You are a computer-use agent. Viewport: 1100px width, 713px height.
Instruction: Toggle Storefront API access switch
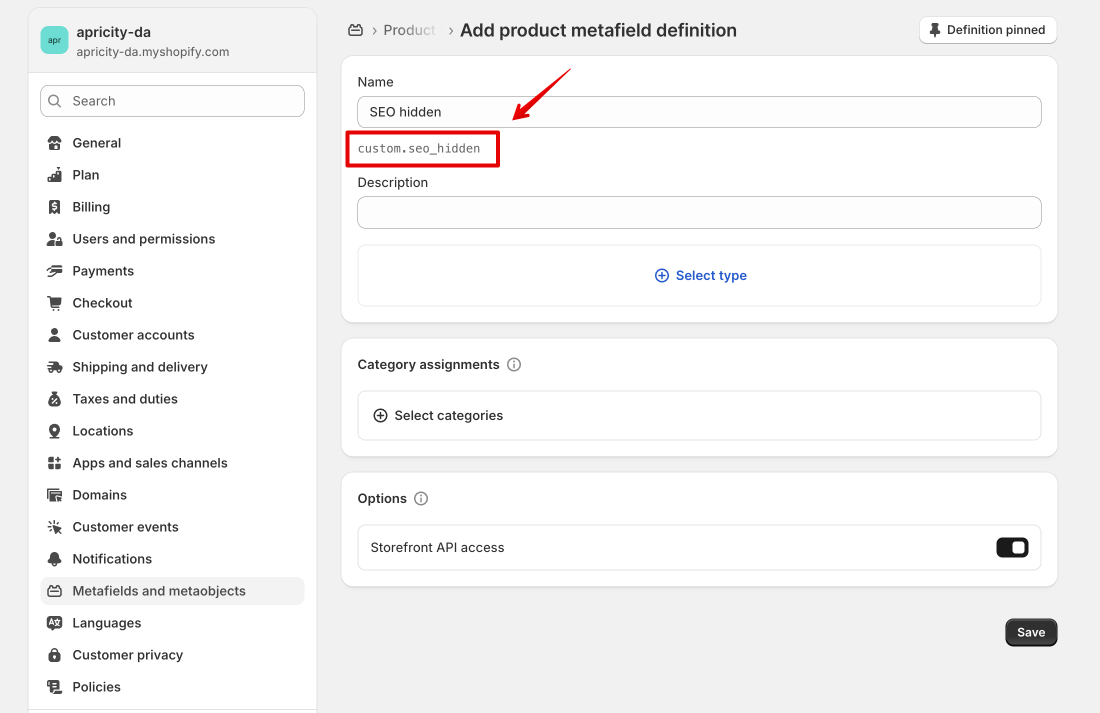tap(1012, 547)
